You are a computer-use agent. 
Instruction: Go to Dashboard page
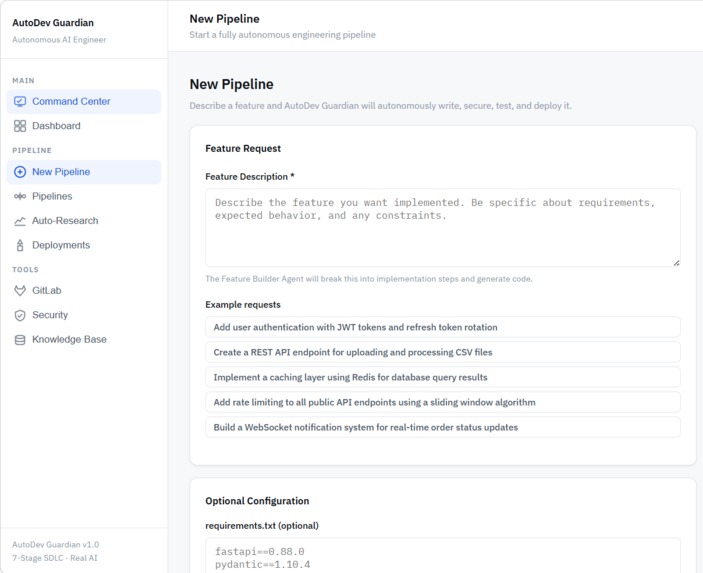coord(84,126)
